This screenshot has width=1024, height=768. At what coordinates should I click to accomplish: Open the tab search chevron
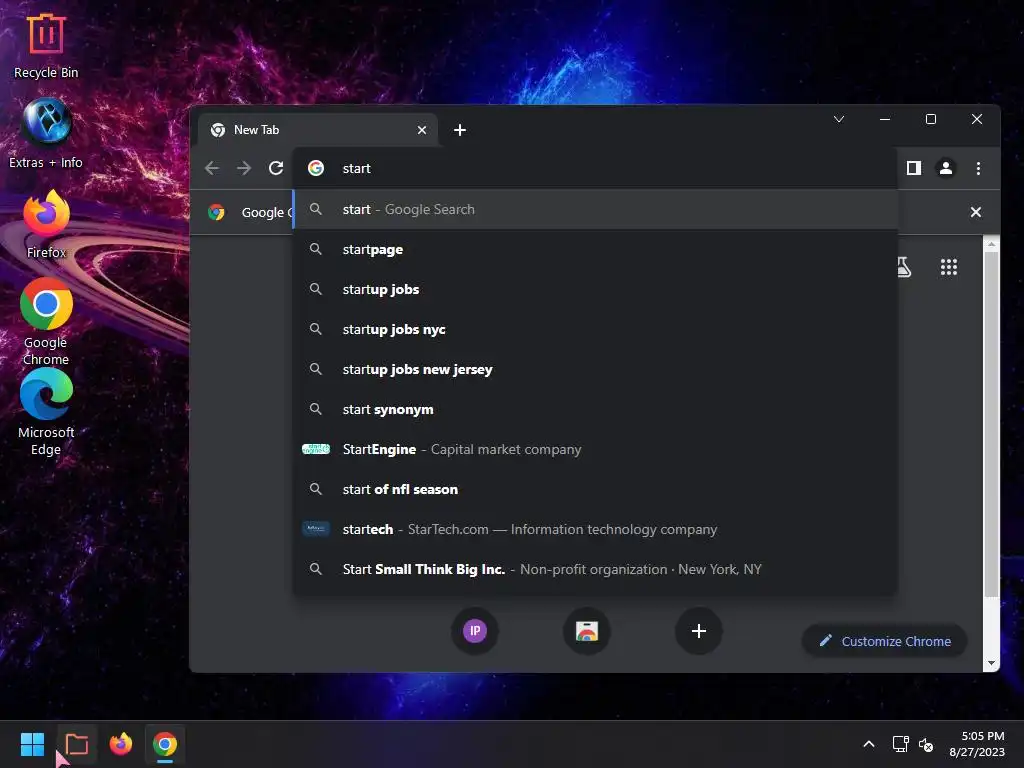[839, 119]
